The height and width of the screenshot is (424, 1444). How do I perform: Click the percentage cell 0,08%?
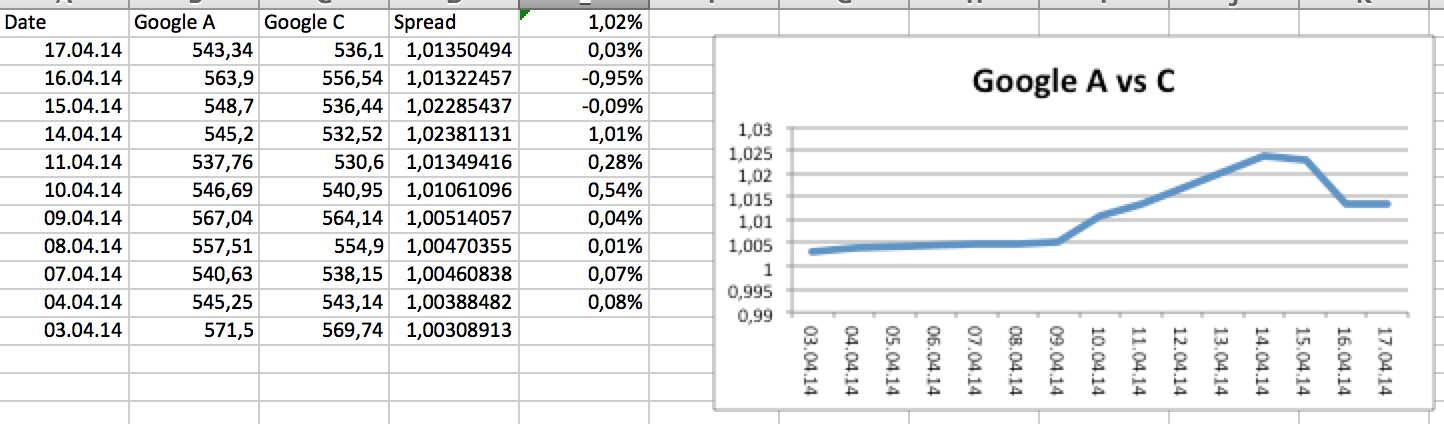(x=584, y=300)
